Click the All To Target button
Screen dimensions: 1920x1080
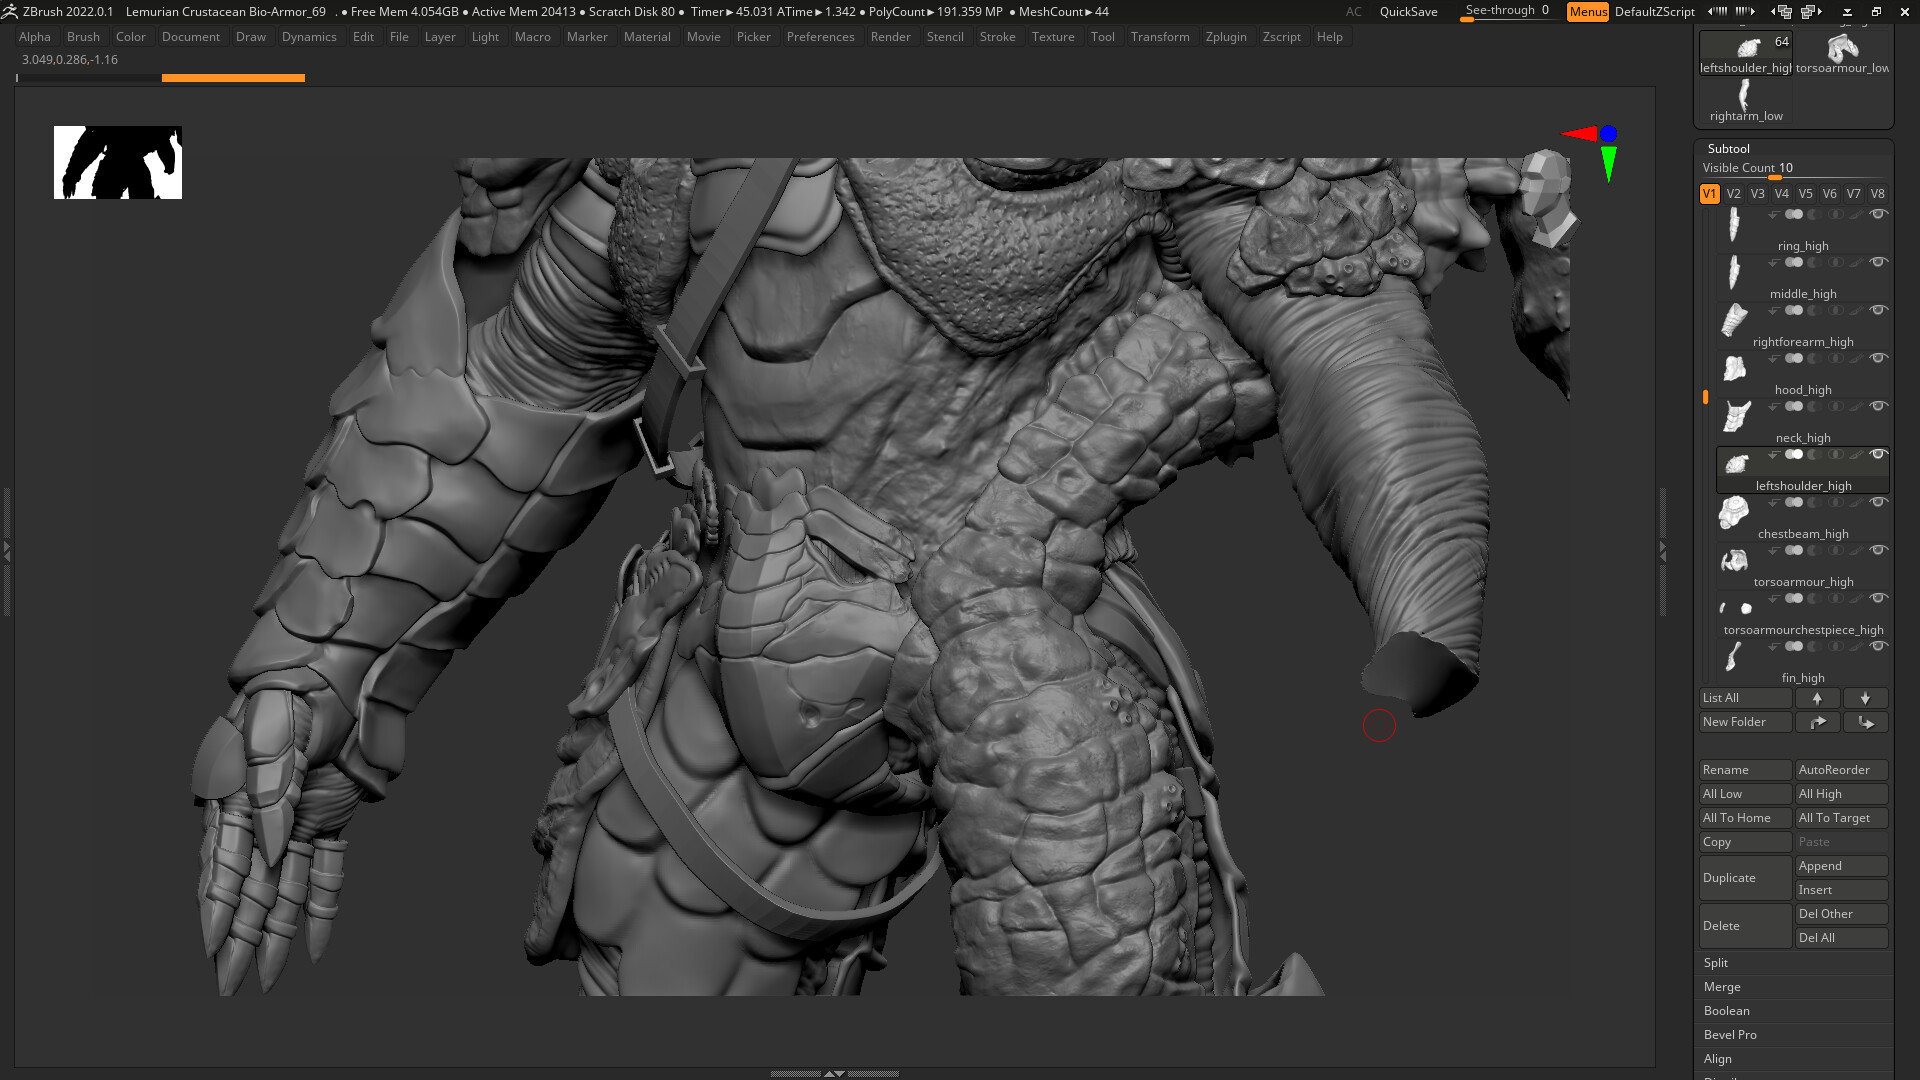point(1840,817)
